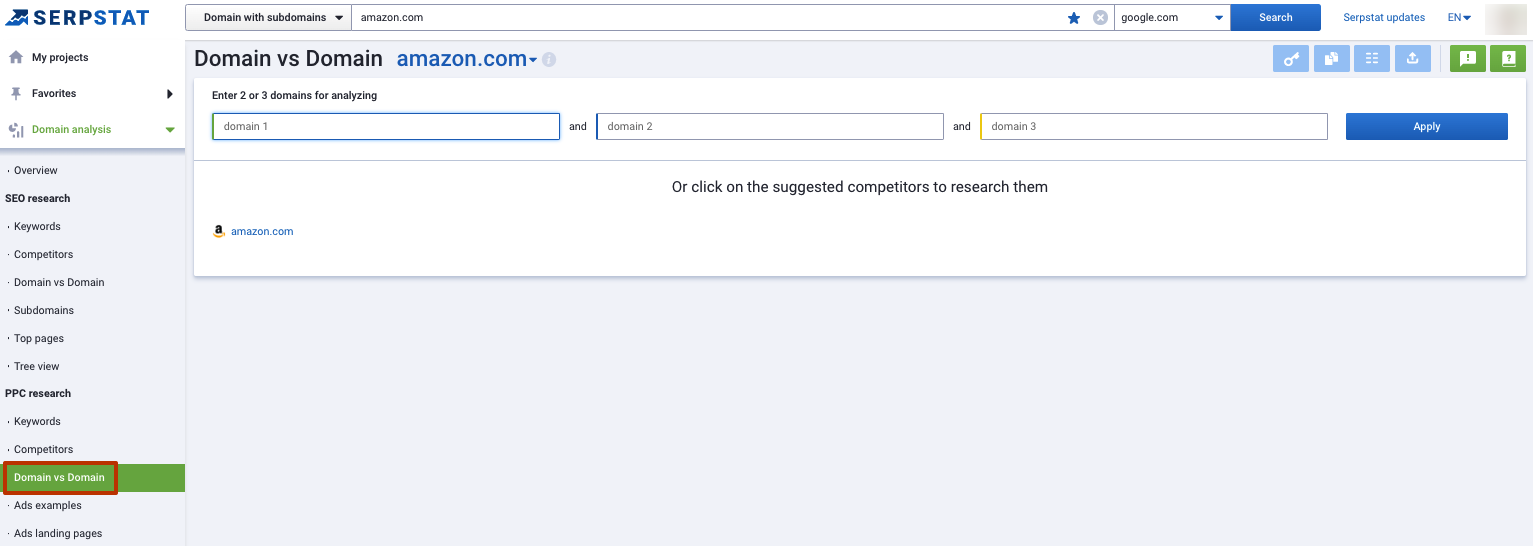Click the suggested amazon.com competitor link
Image resolution: width=1533 pixels, height=546 pixels.
coord(262,232)
